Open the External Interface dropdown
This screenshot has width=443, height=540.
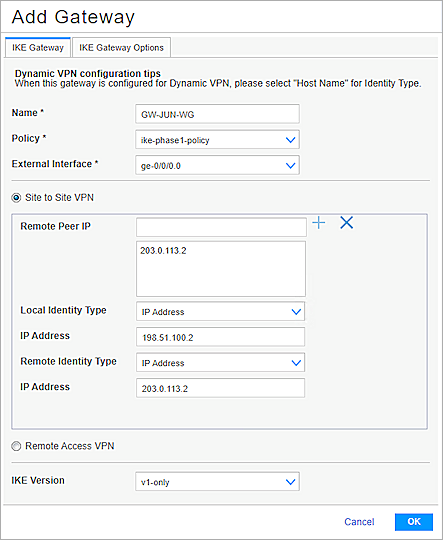tap(217, 165)
